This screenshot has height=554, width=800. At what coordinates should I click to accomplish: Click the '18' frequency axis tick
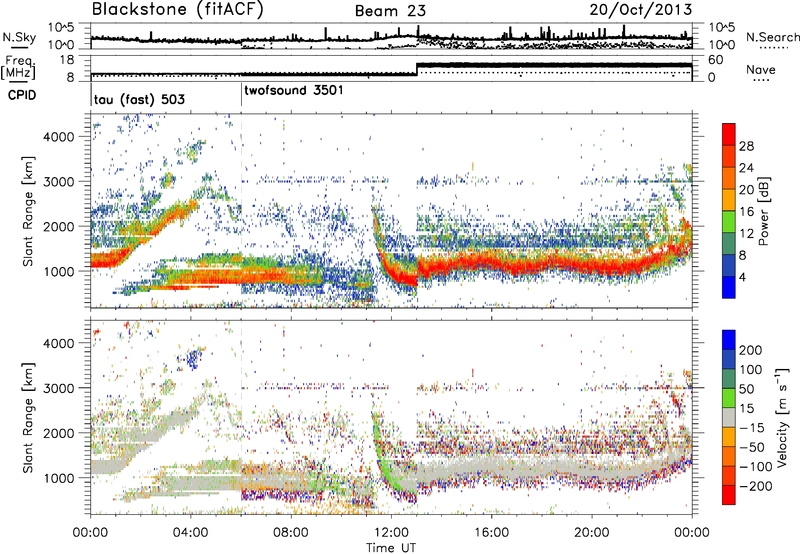[66, 60]
